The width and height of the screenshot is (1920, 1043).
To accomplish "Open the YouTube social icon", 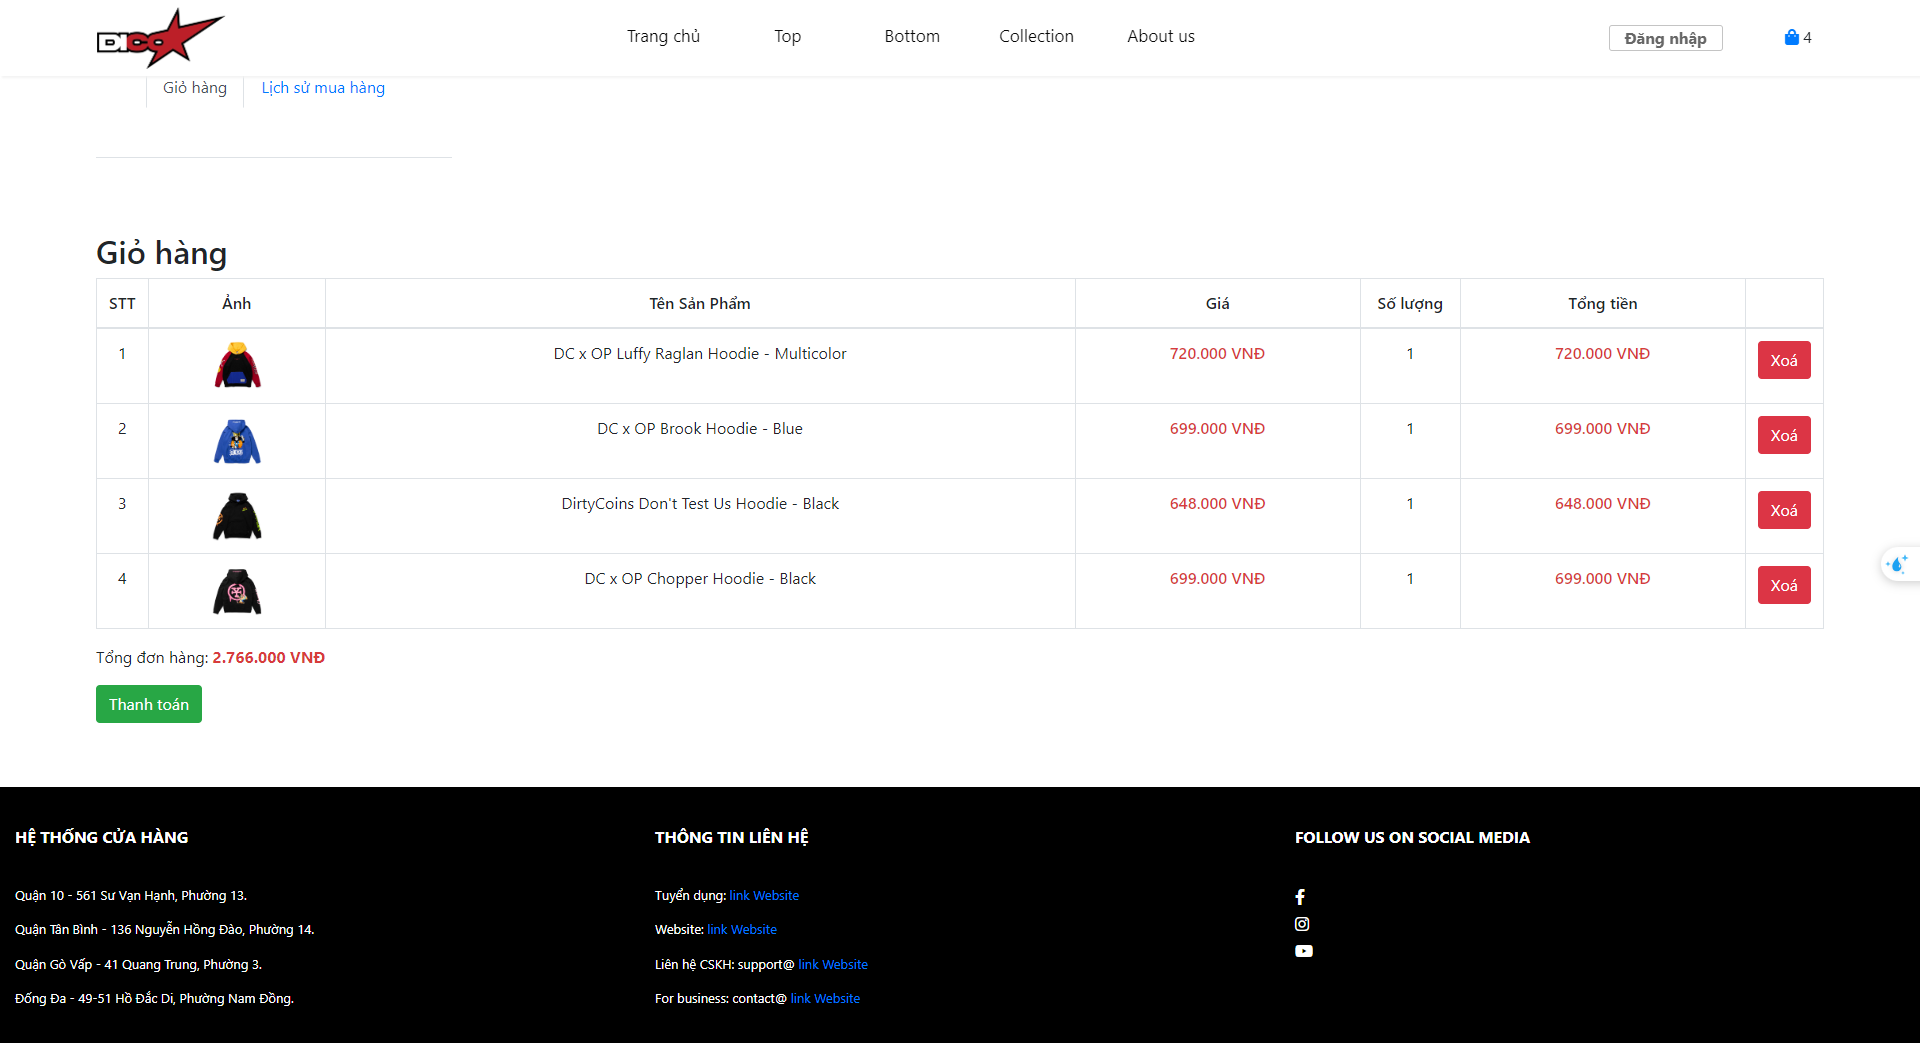I will click(x=1304, y=951).
